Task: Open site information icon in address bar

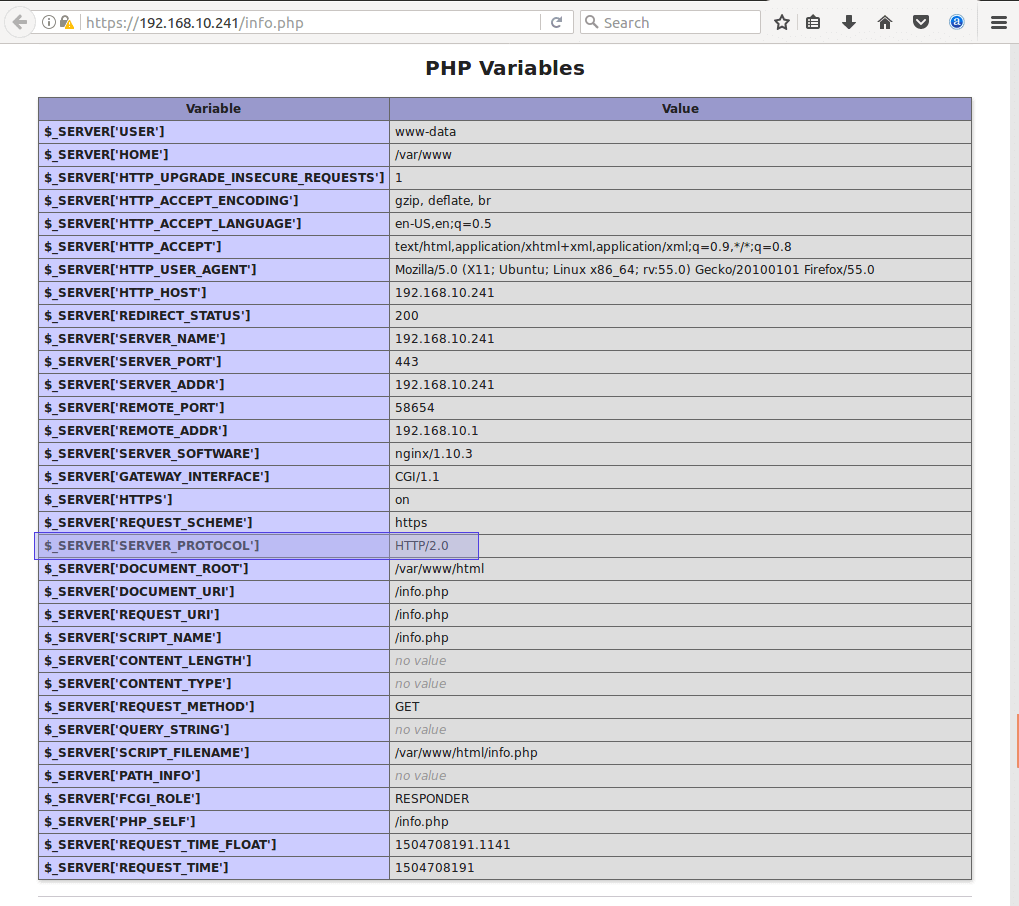Action: [x=49, y=22]
